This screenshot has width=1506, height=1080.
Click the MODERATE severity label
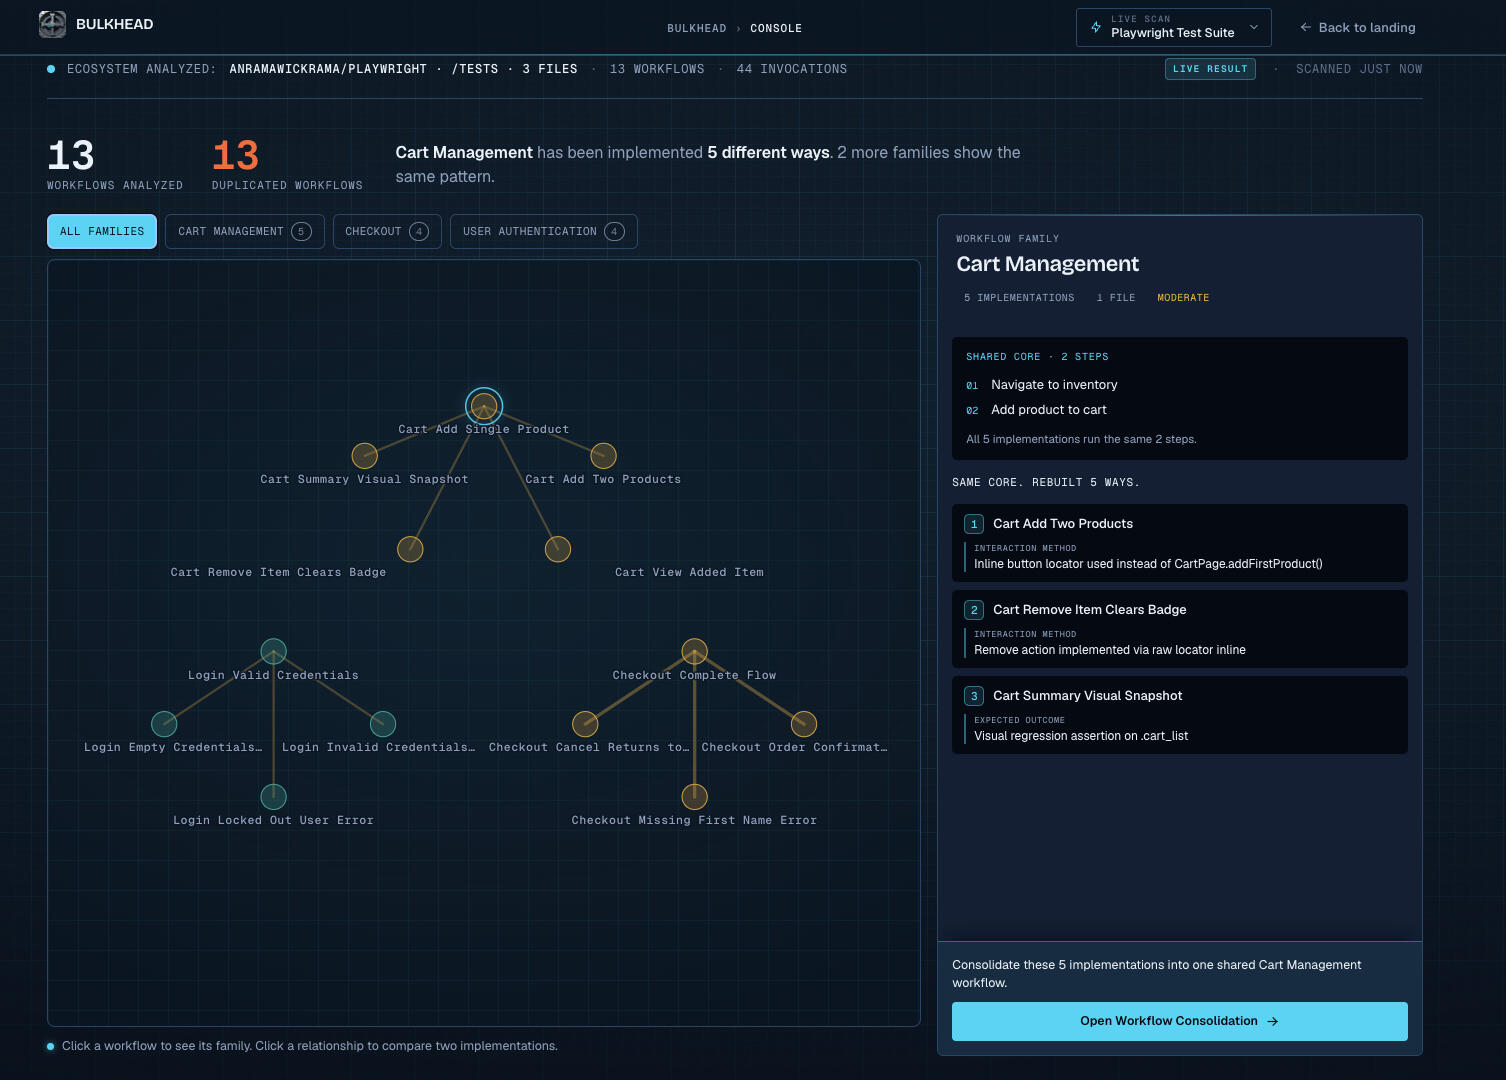(x=1183, y=298)
